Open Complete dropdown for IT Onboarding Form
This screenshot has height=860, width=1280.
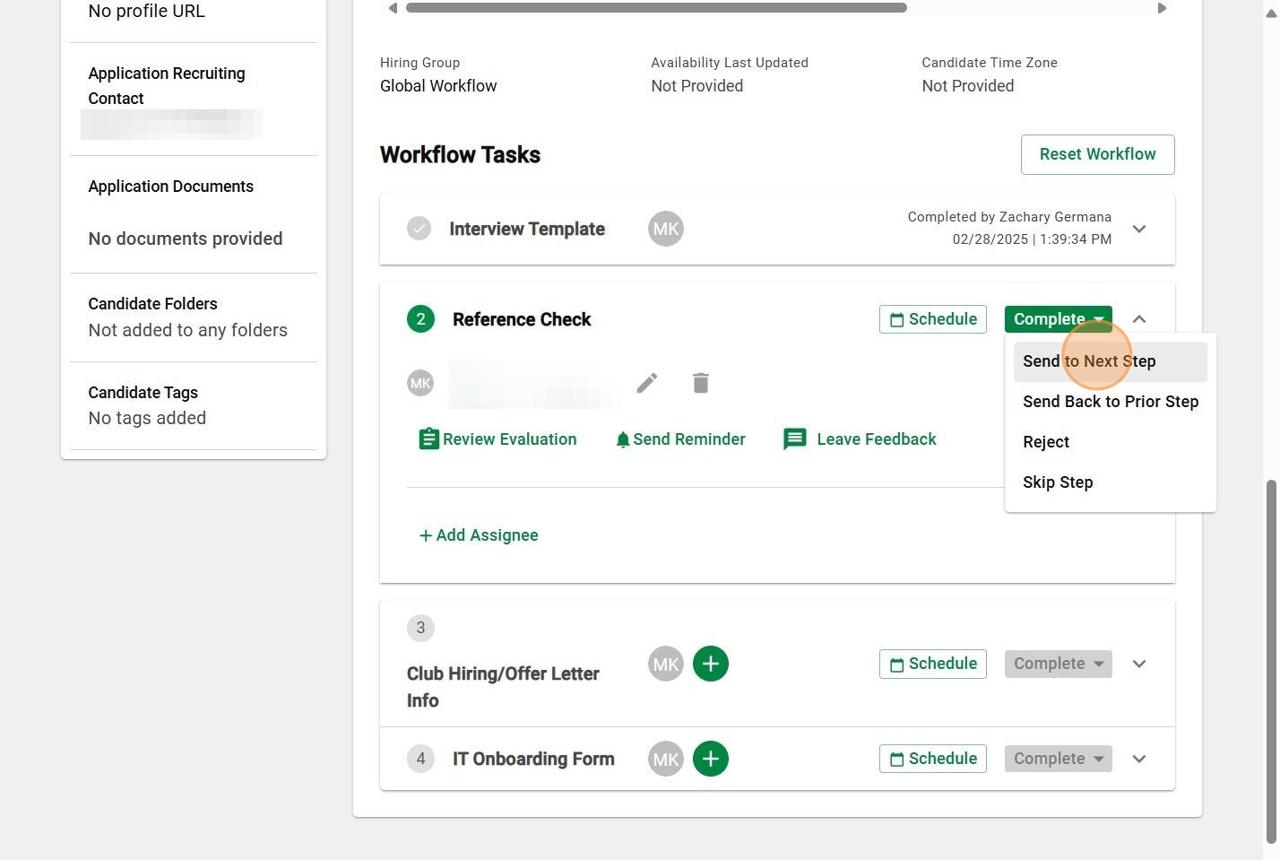(x=1058, y=759)
